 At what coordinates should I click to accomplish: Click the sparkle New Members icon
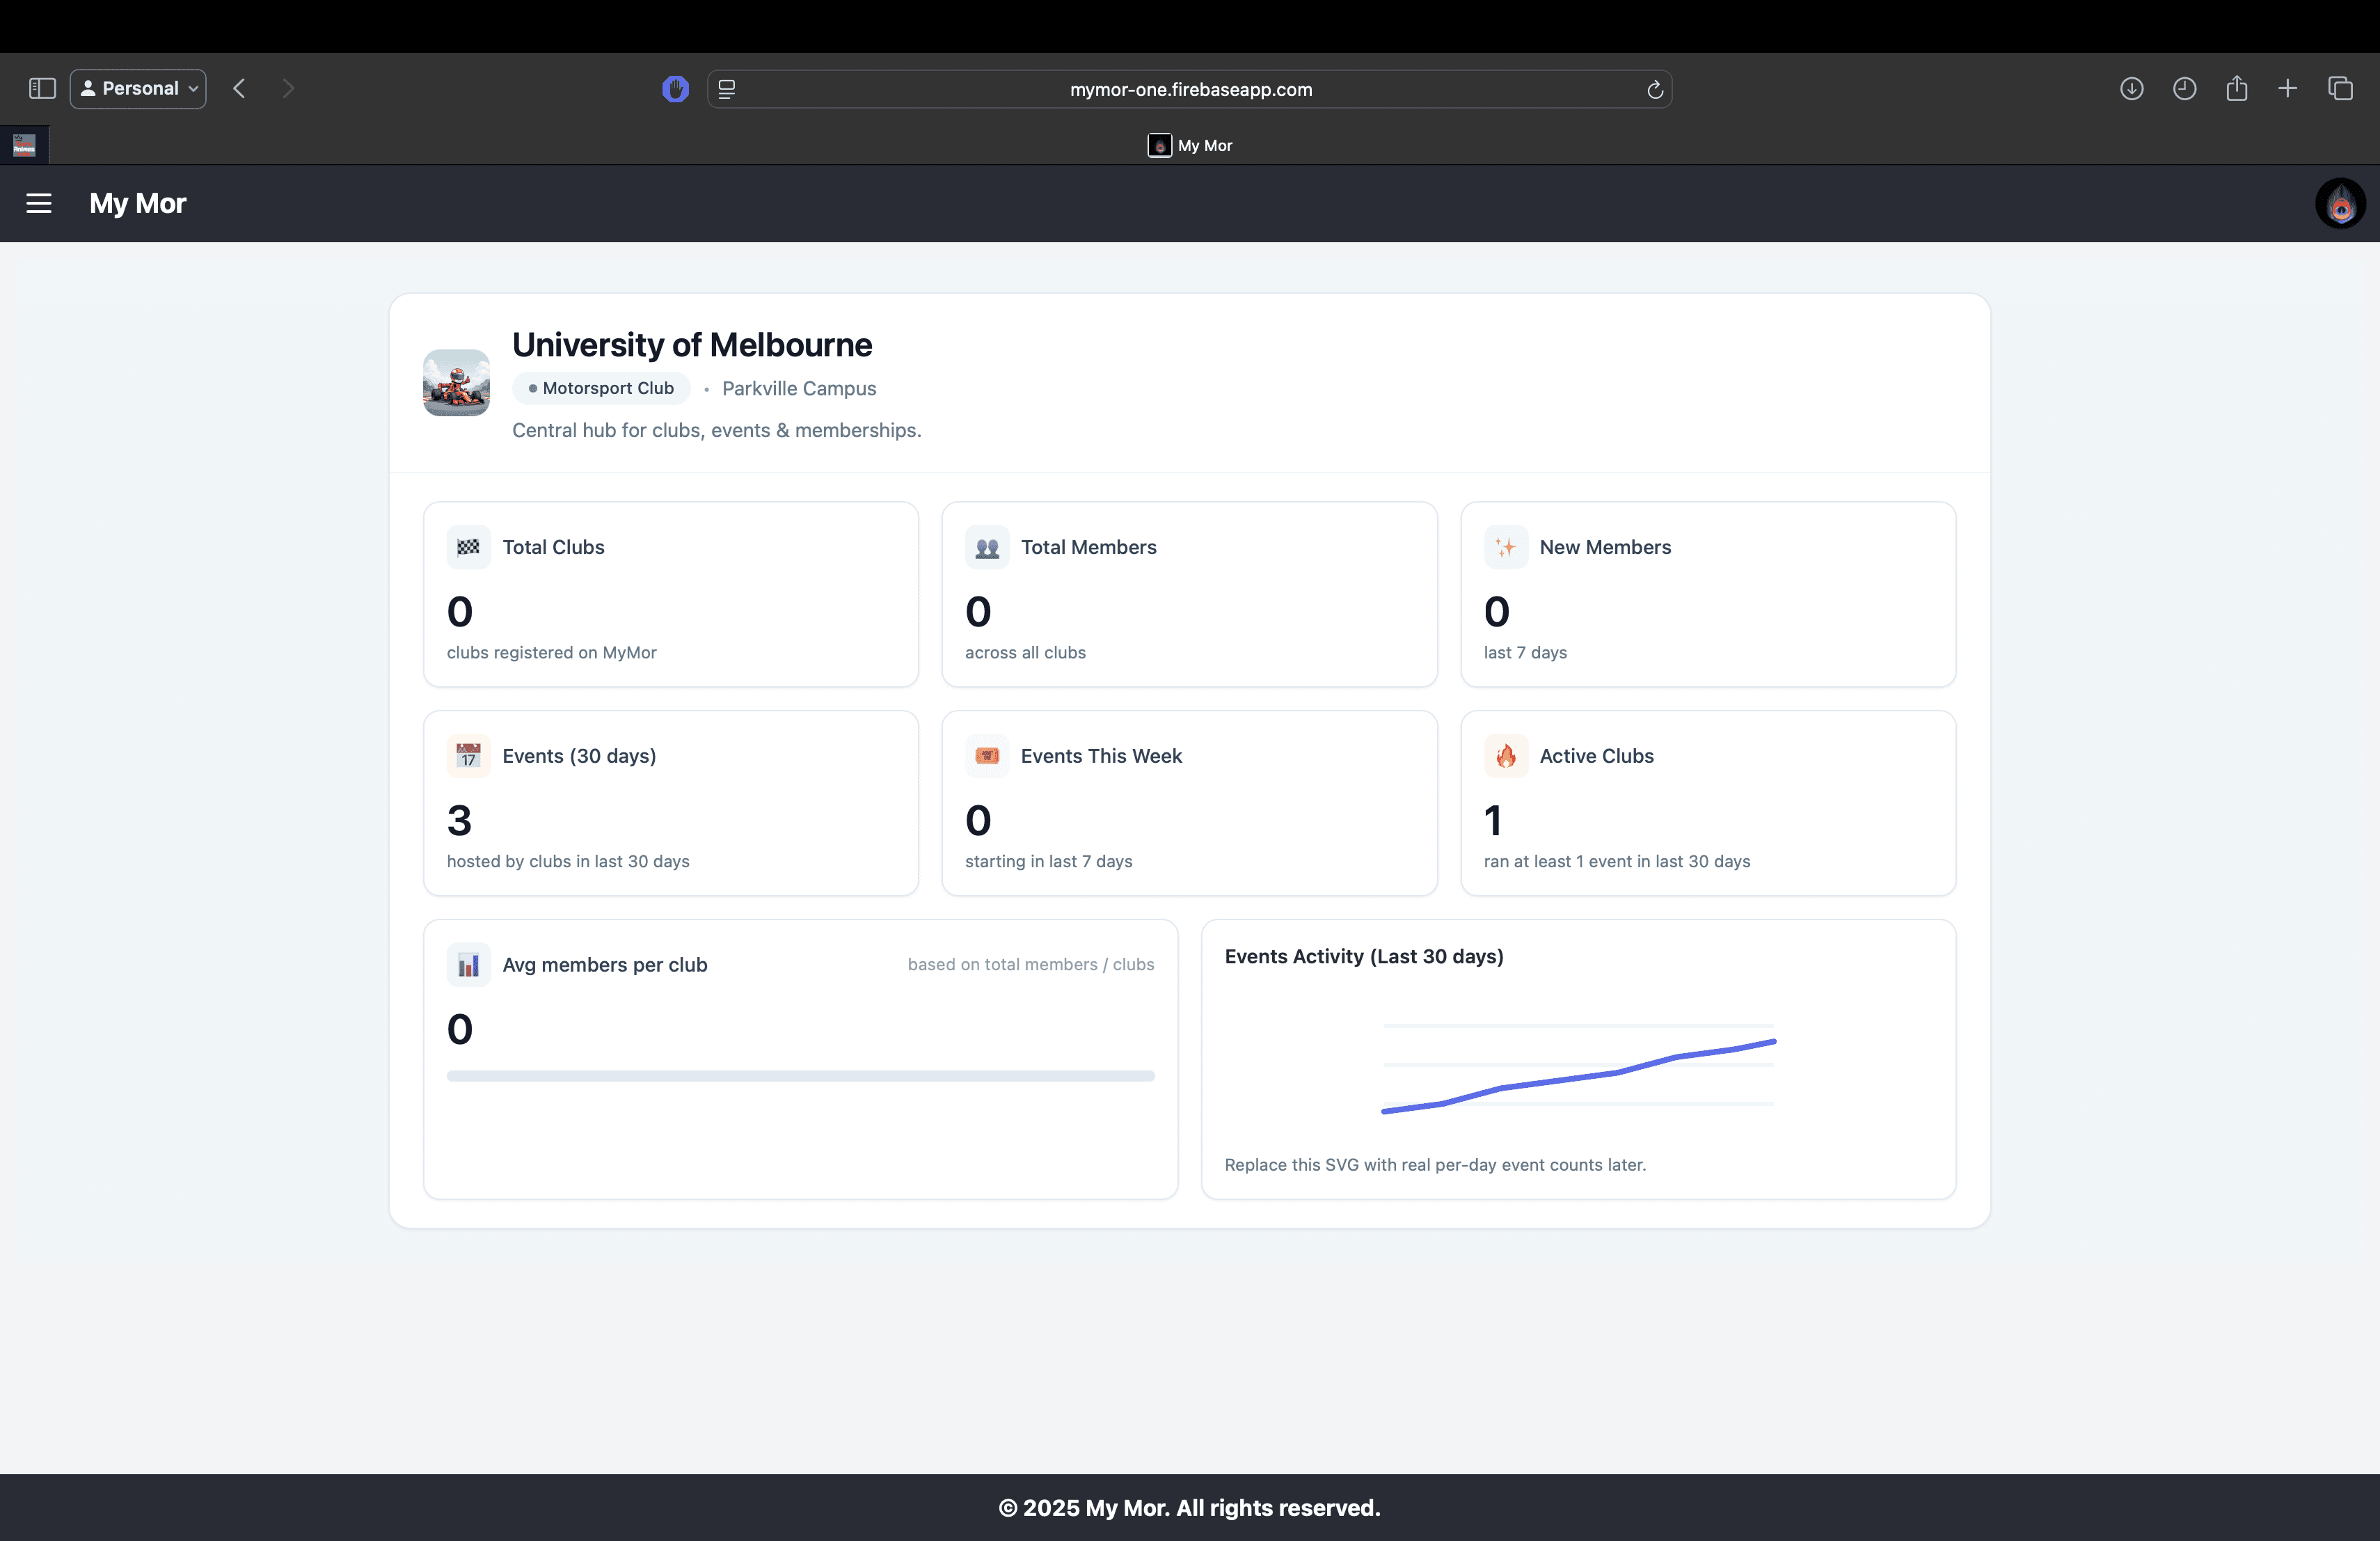(1505, 547)
